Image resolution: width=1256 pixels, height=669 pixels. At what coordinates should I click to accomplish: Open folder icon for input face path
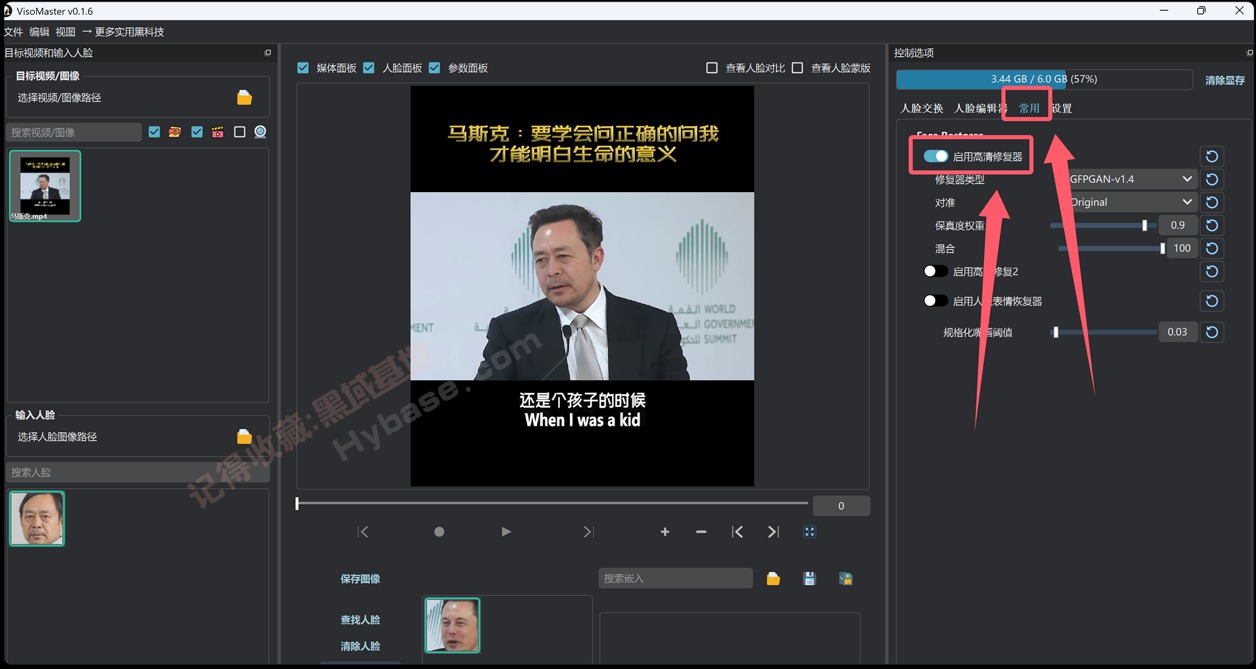click(244, 436)
